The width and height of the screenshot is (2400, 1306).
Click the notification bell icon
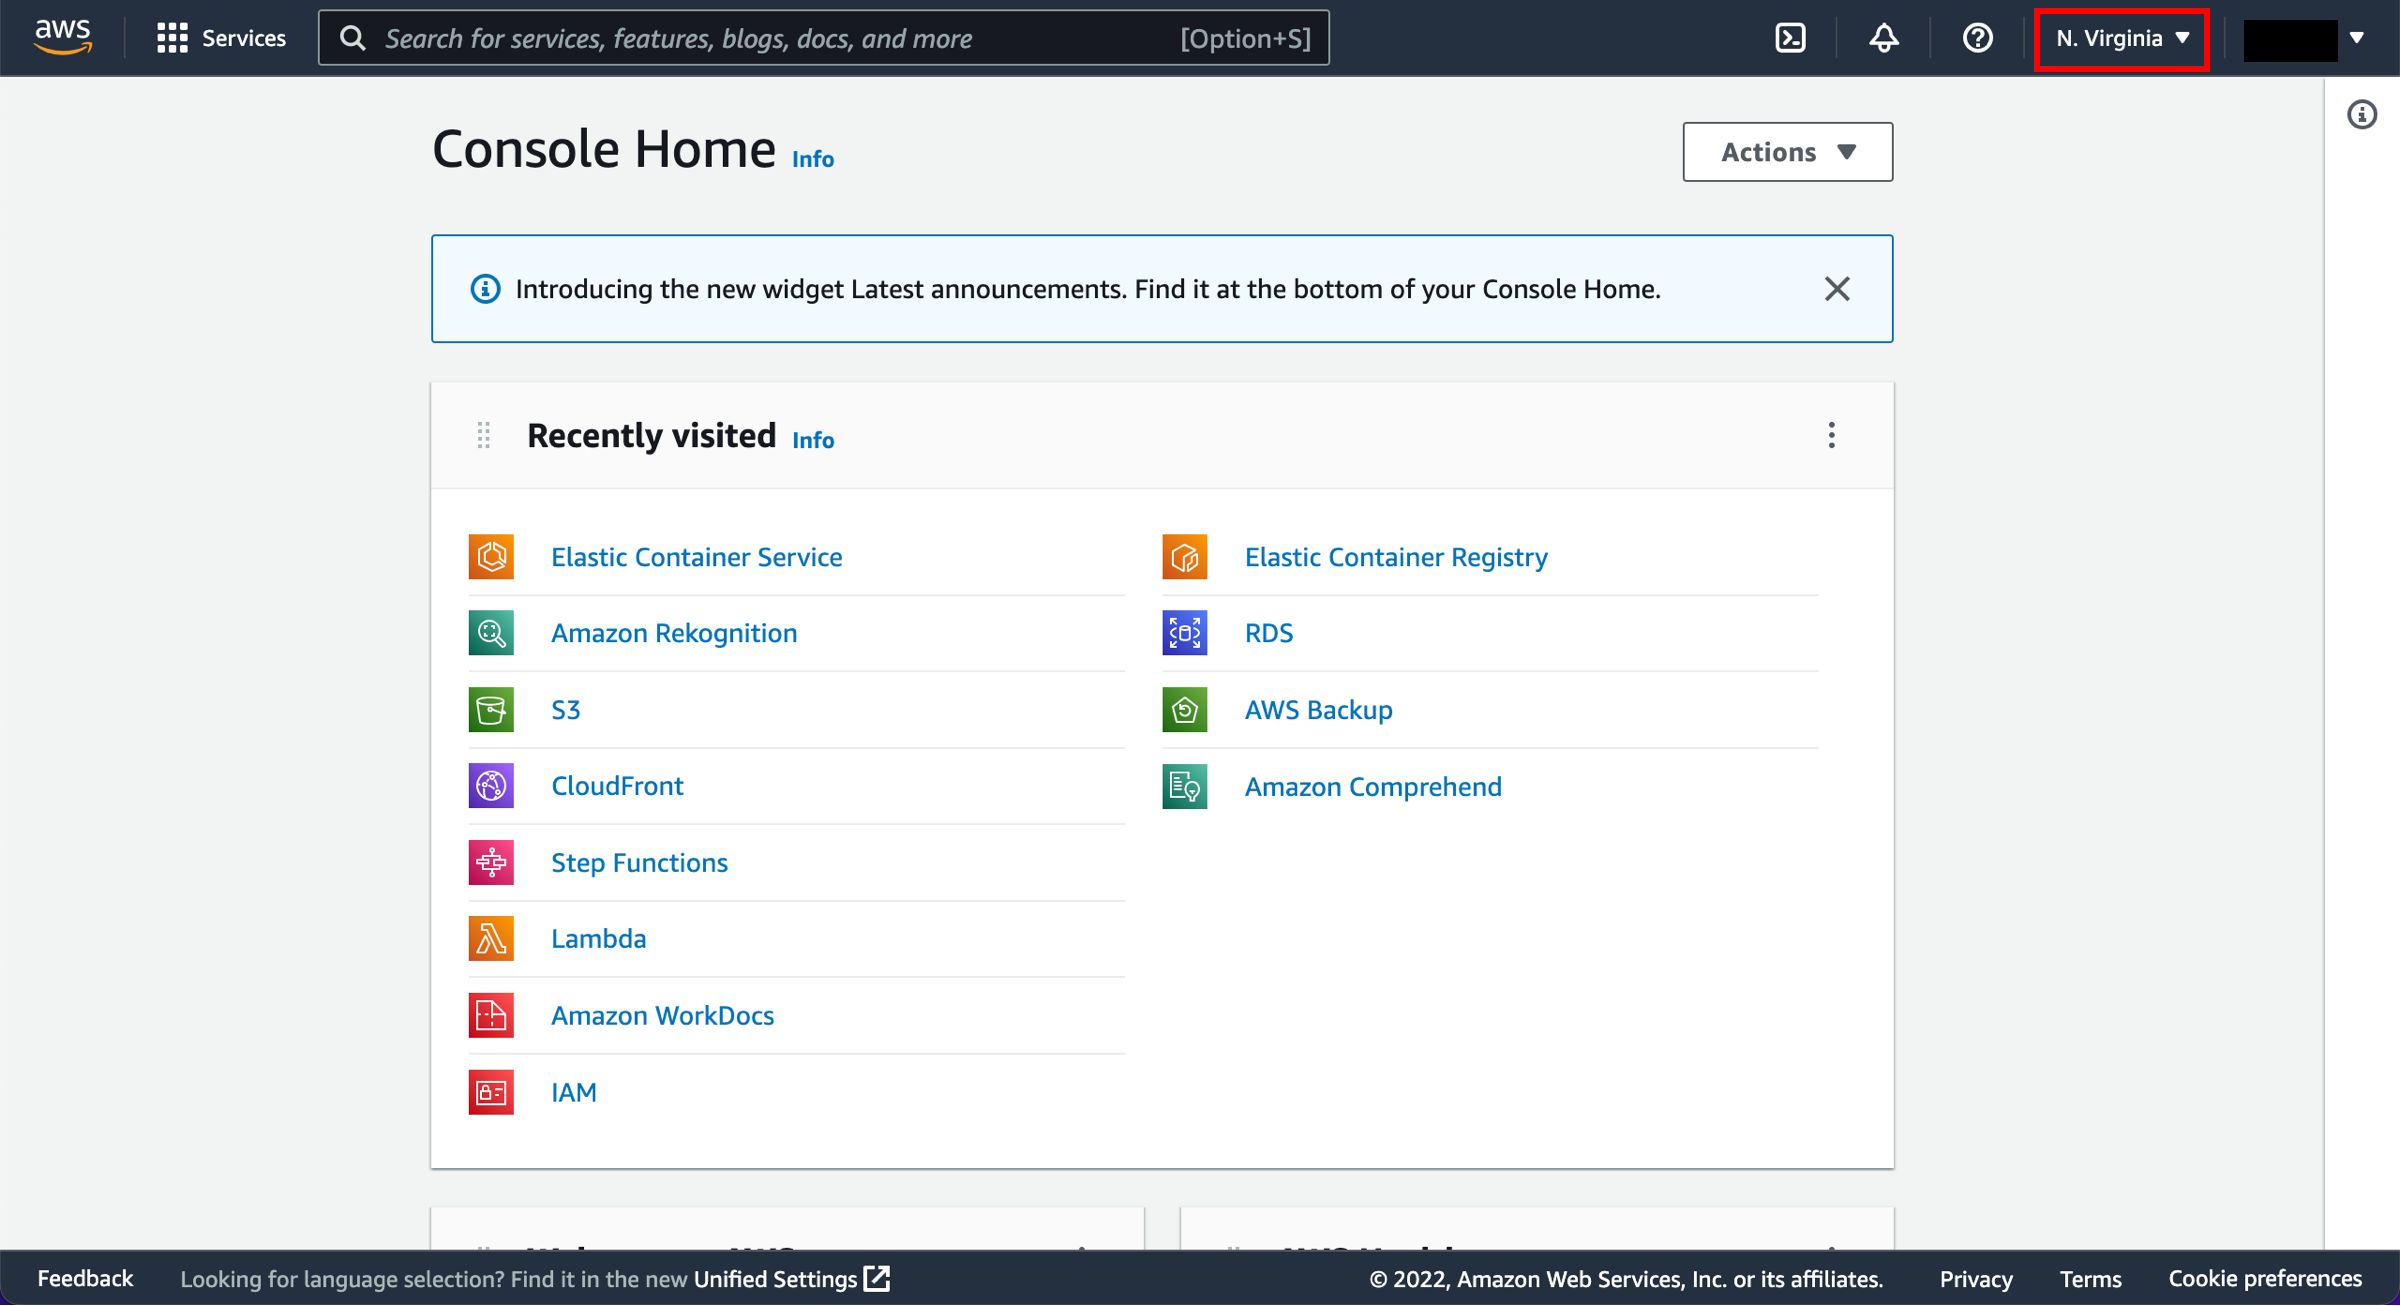tap(1884, 37)
